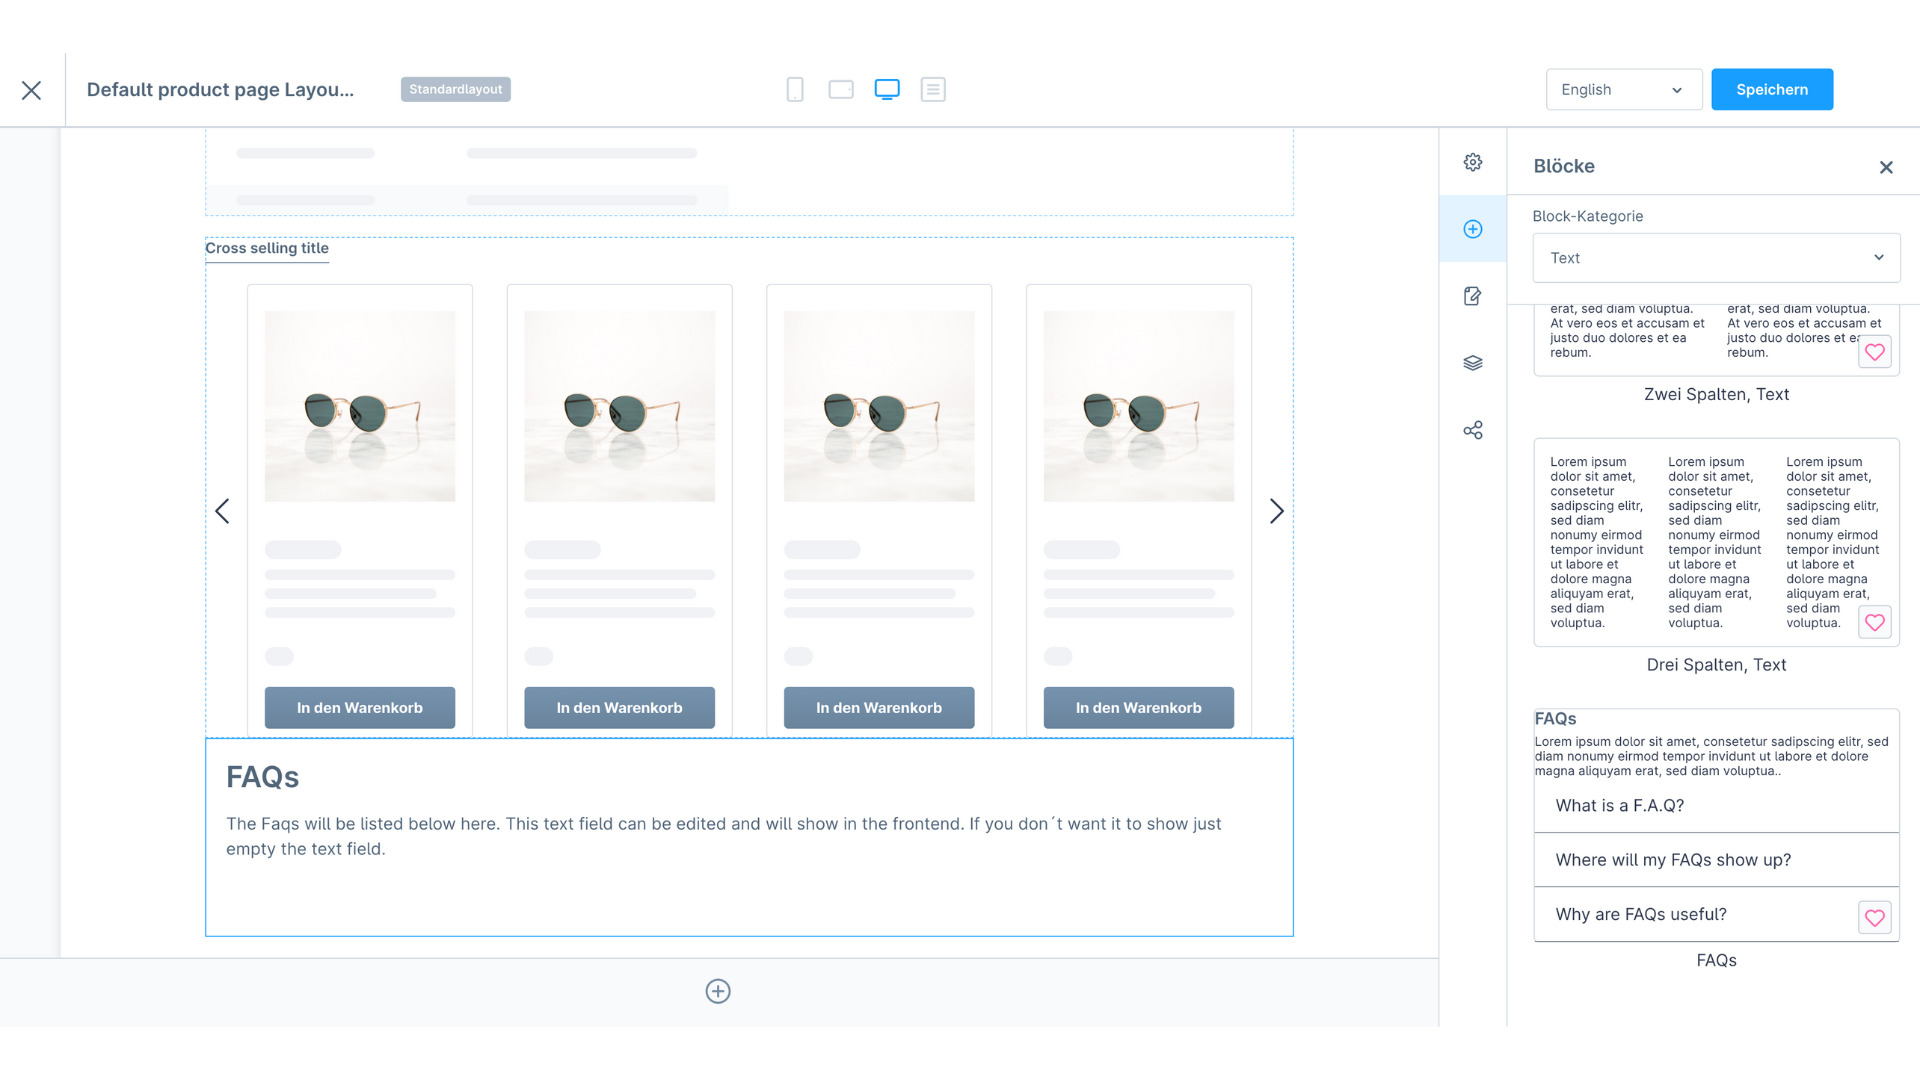Click the share nodes sidebar icon
The width and height of the screenshot is (1920, 1080).
pyautogui.click(x=1473, y=430)
